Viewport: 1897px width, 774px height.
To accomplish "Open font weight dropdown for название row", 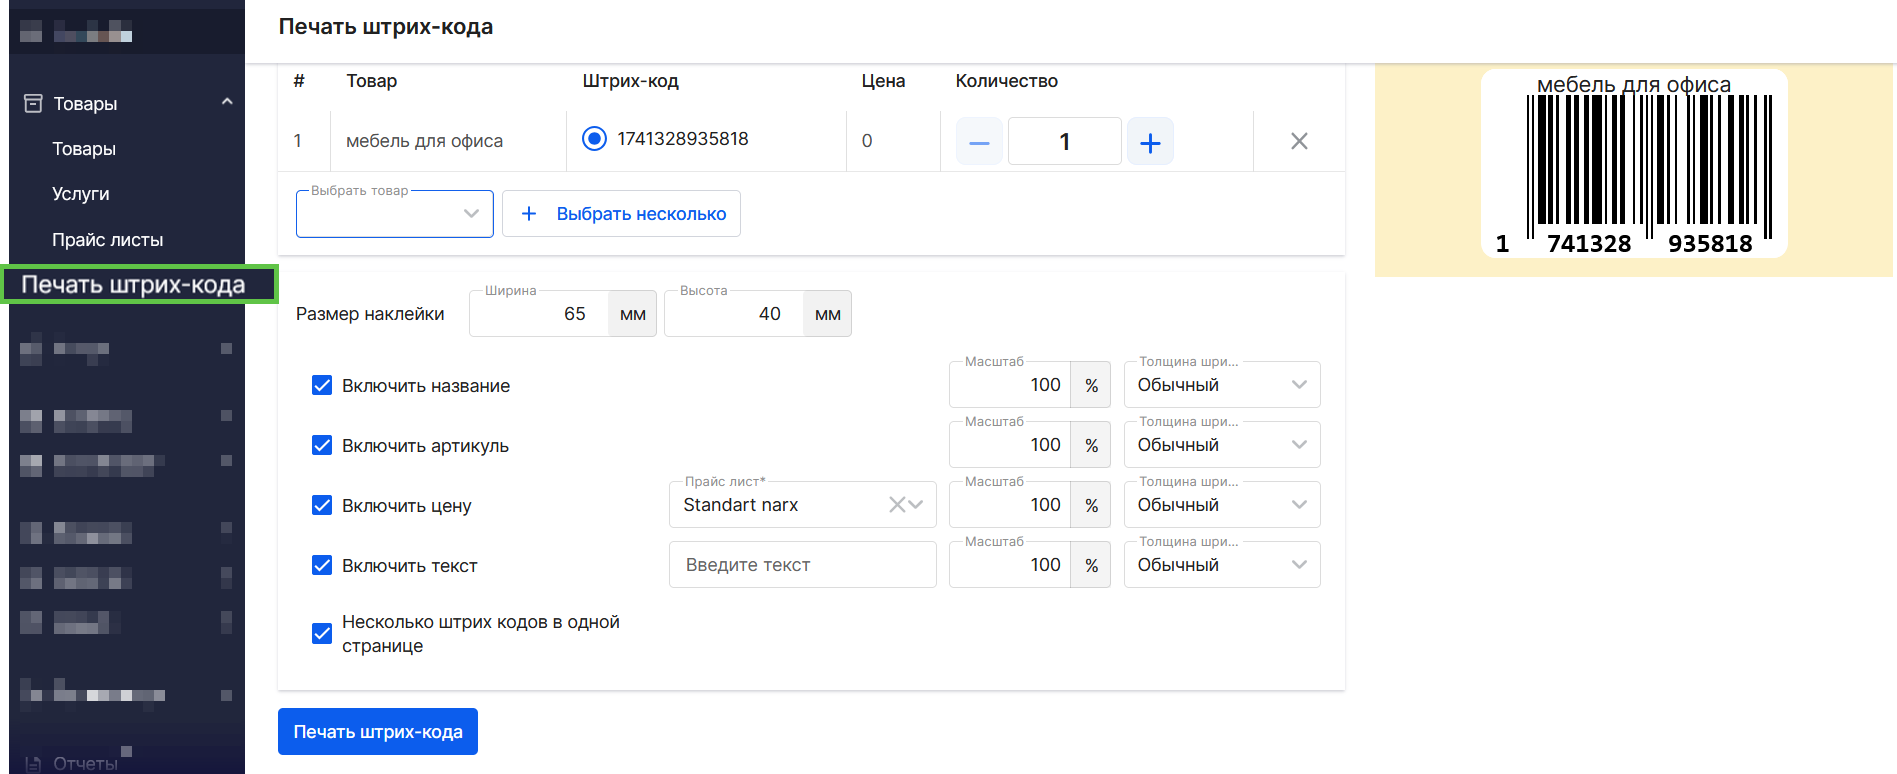I will 1221,385.
